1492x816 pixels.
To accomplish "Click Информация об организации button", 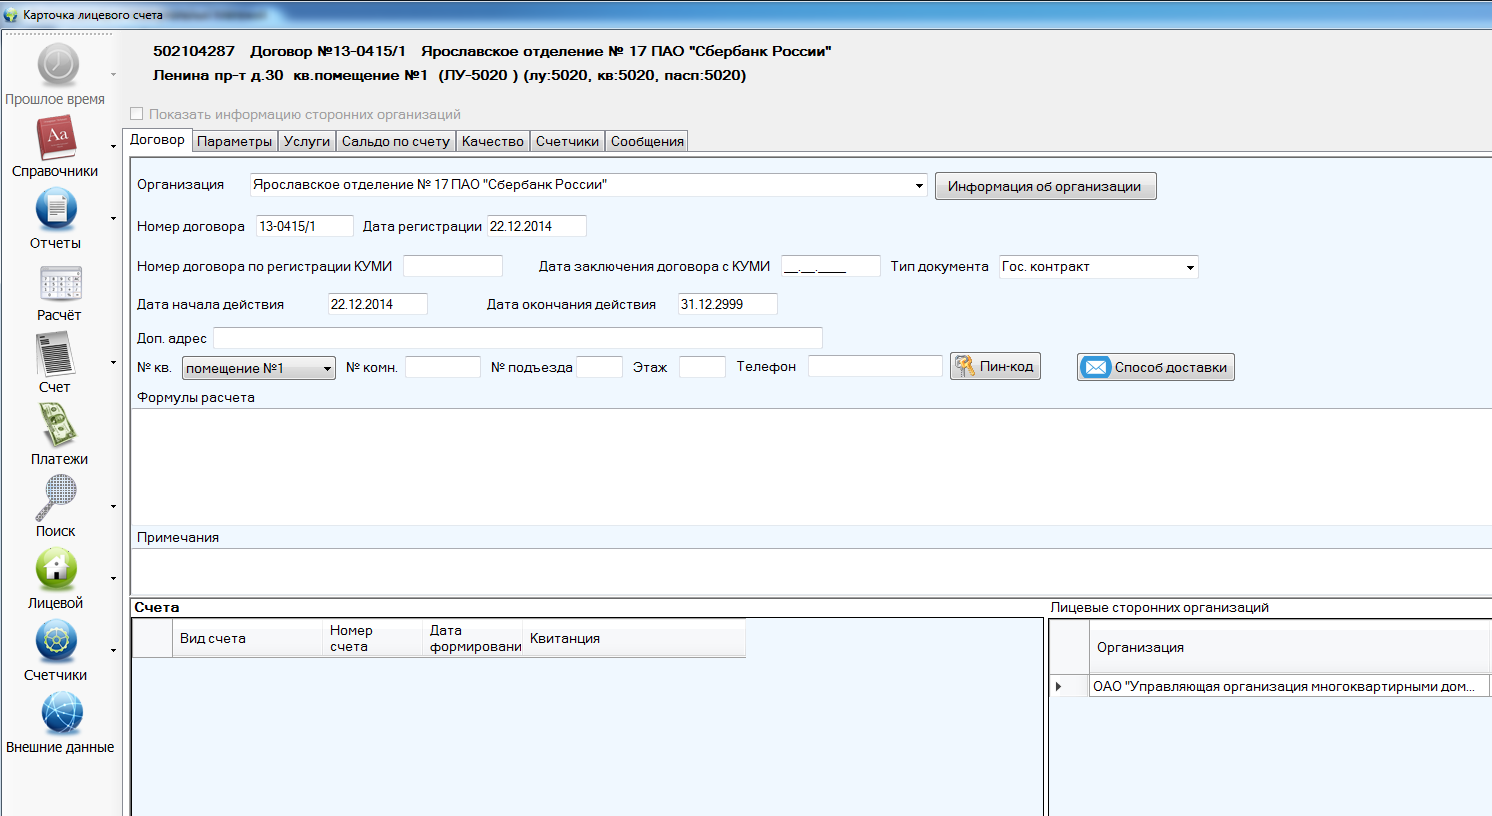I will (1045, 187).
